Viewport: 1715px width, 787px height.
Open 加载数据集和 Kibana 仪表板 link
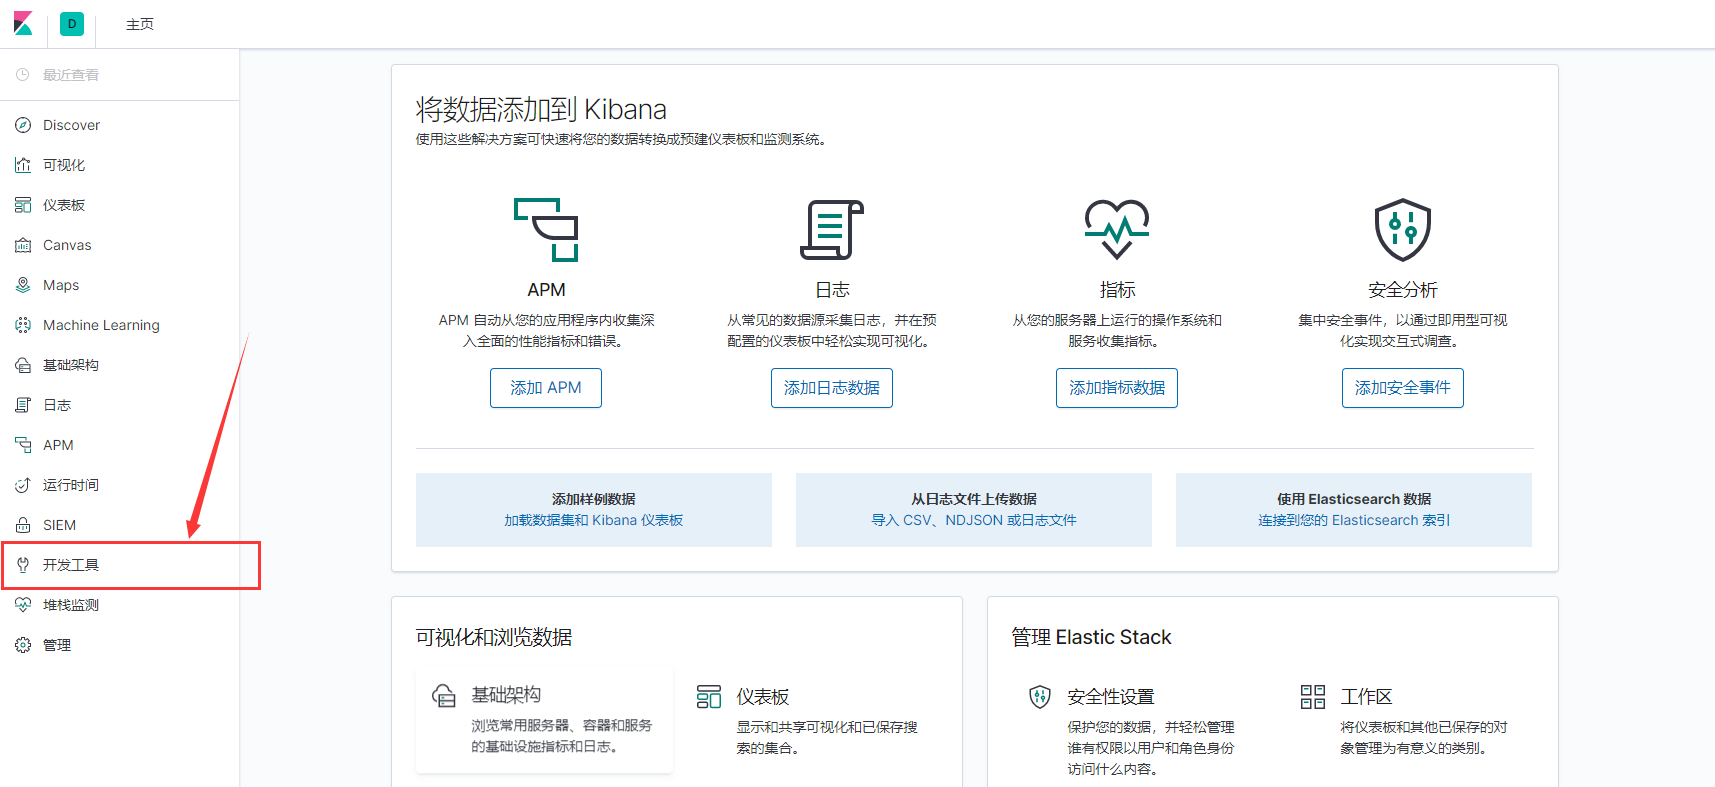(x=594, y=520)
